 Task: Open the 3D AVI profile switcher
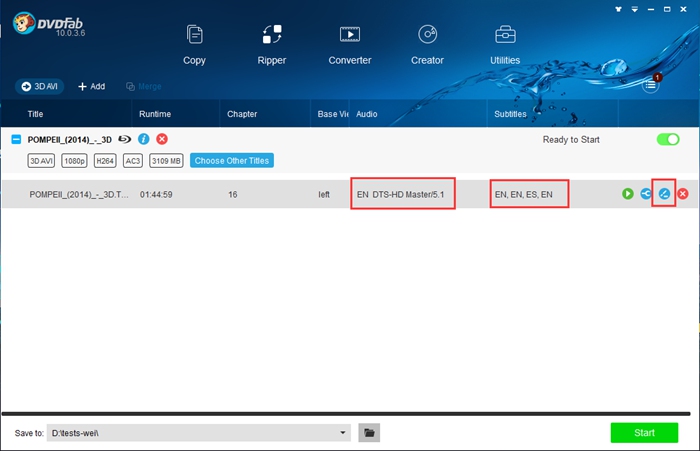click(x=41, y=86)
